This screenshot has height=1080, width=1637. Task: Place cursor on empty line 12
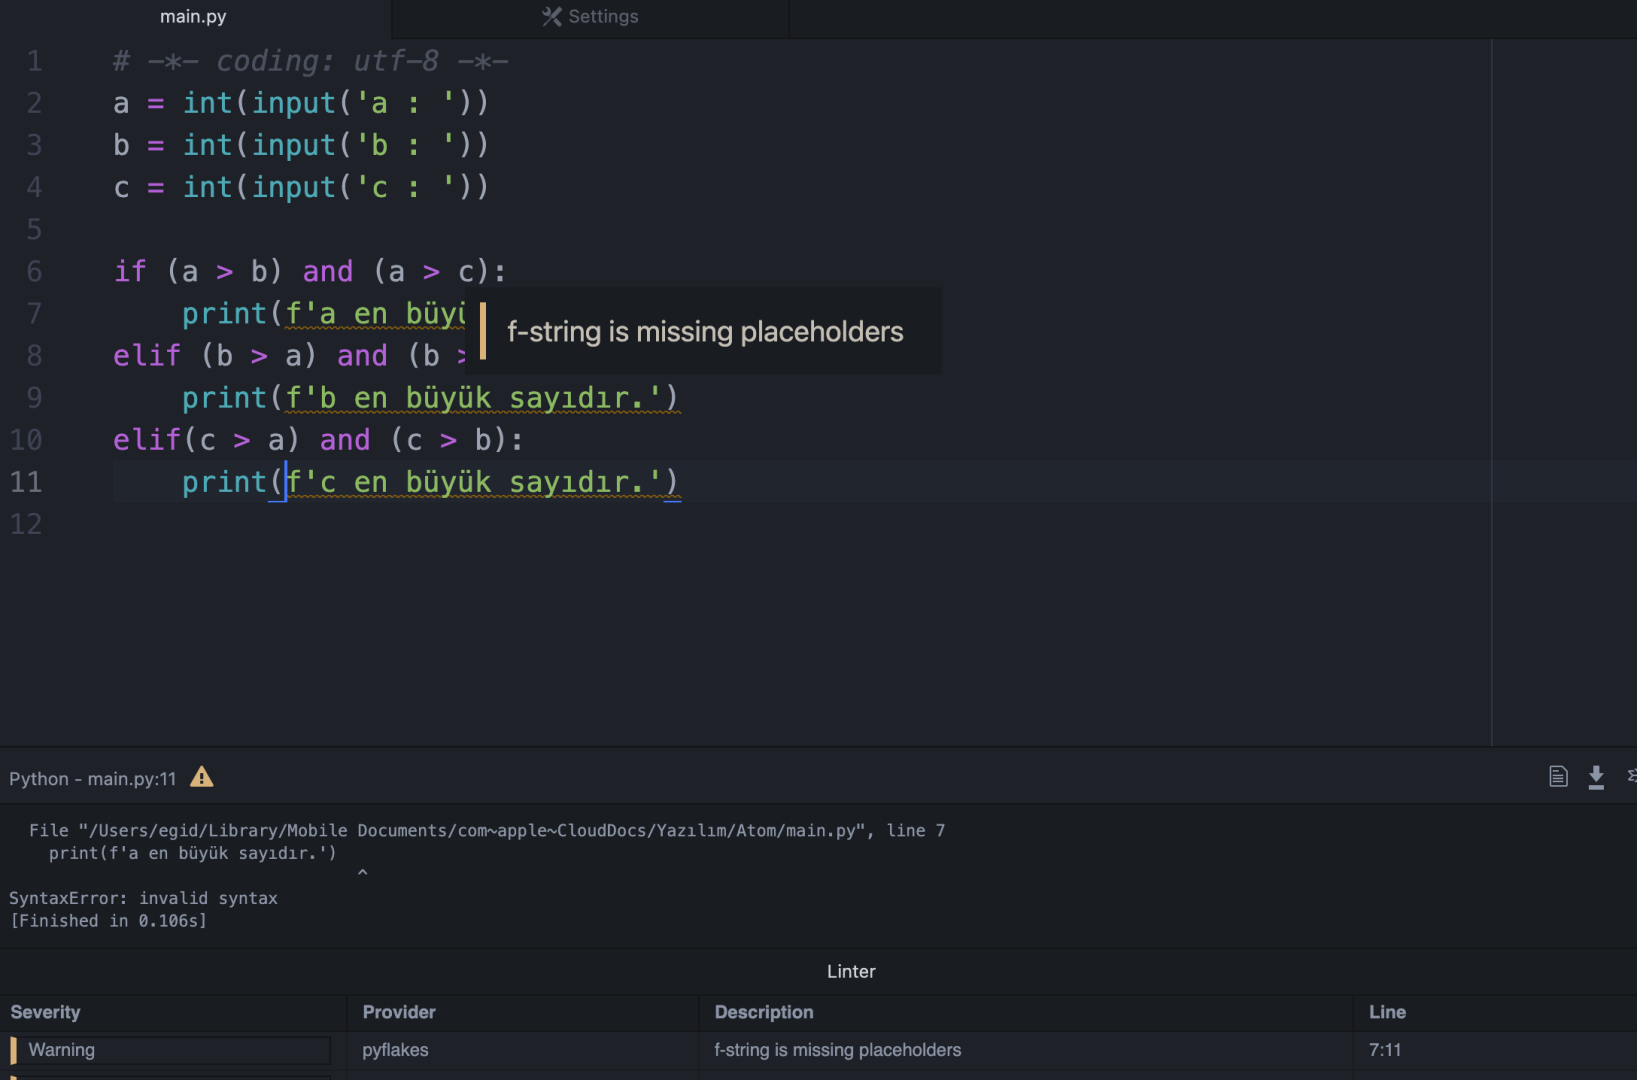click(x=400, y=524)
